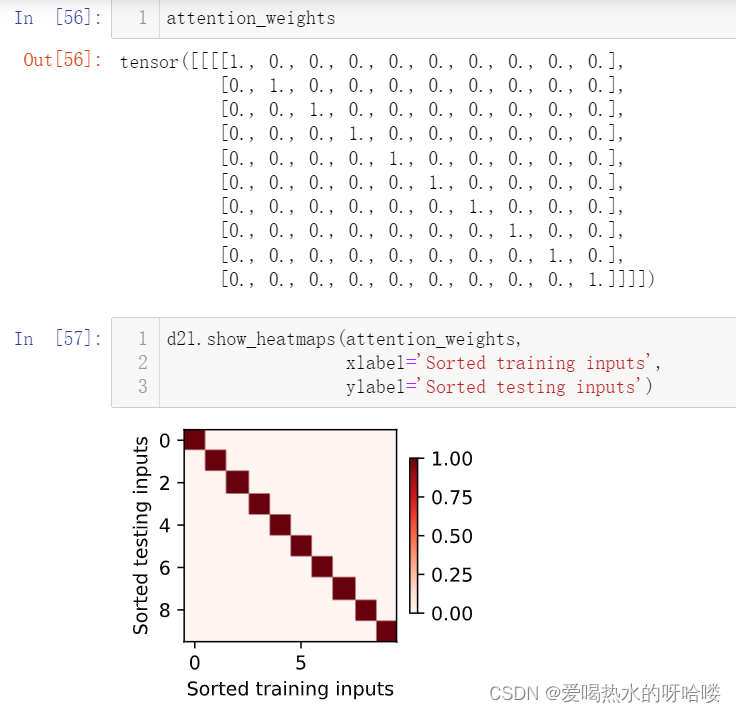The image size is (736, 713).
Task: Click the 0.25 colorbar tick label
Action: (x=452, y=575)
